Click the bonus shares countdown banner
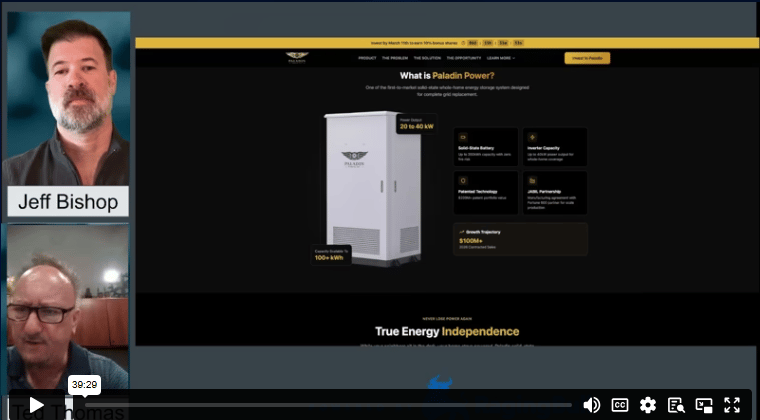 coord(447,43)
